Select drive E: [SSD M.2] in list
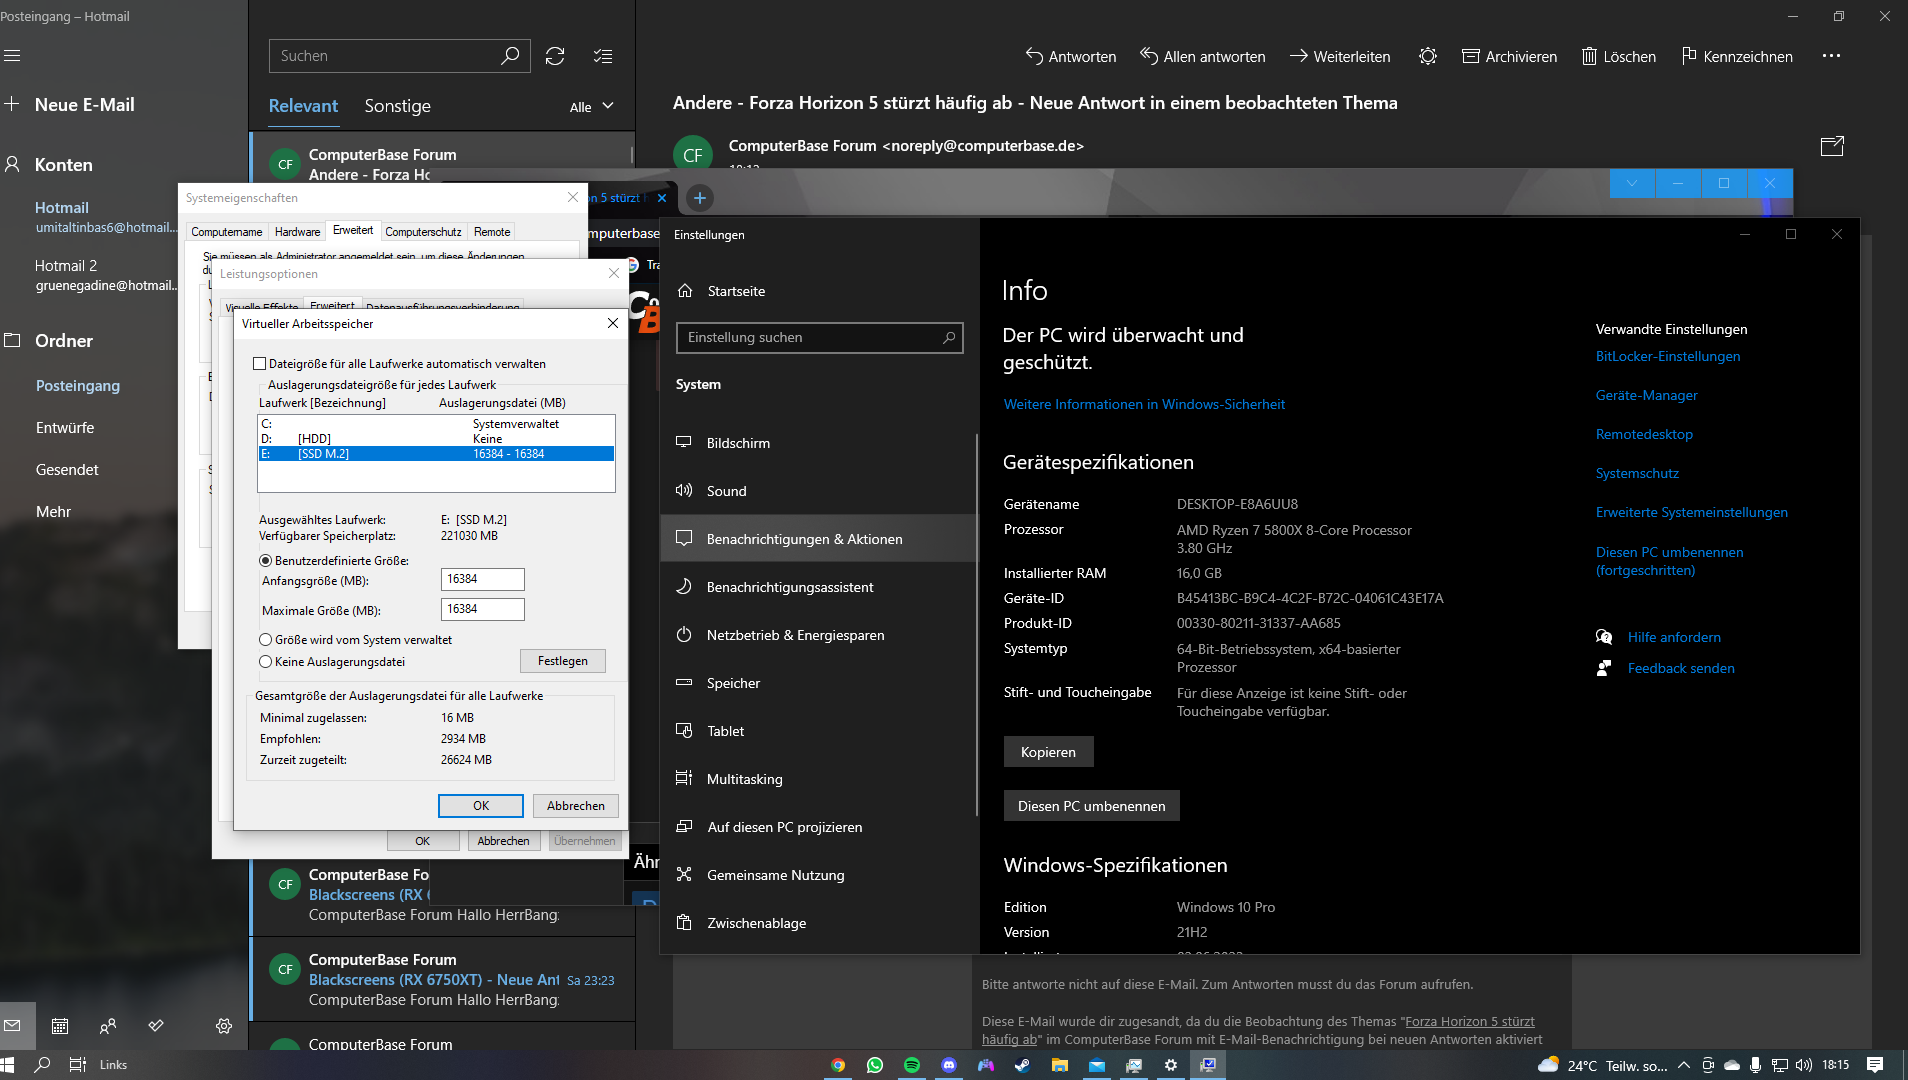Screen dimensions: 1908x1080 [436, 454]
